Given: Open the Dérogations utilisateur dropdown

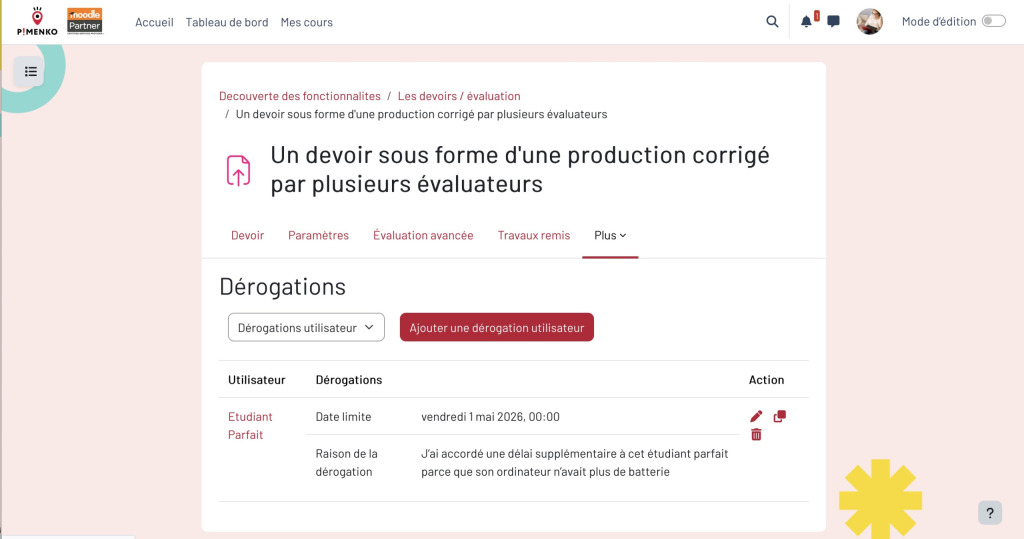Looking at the screenshot, I should pos(306,327).
